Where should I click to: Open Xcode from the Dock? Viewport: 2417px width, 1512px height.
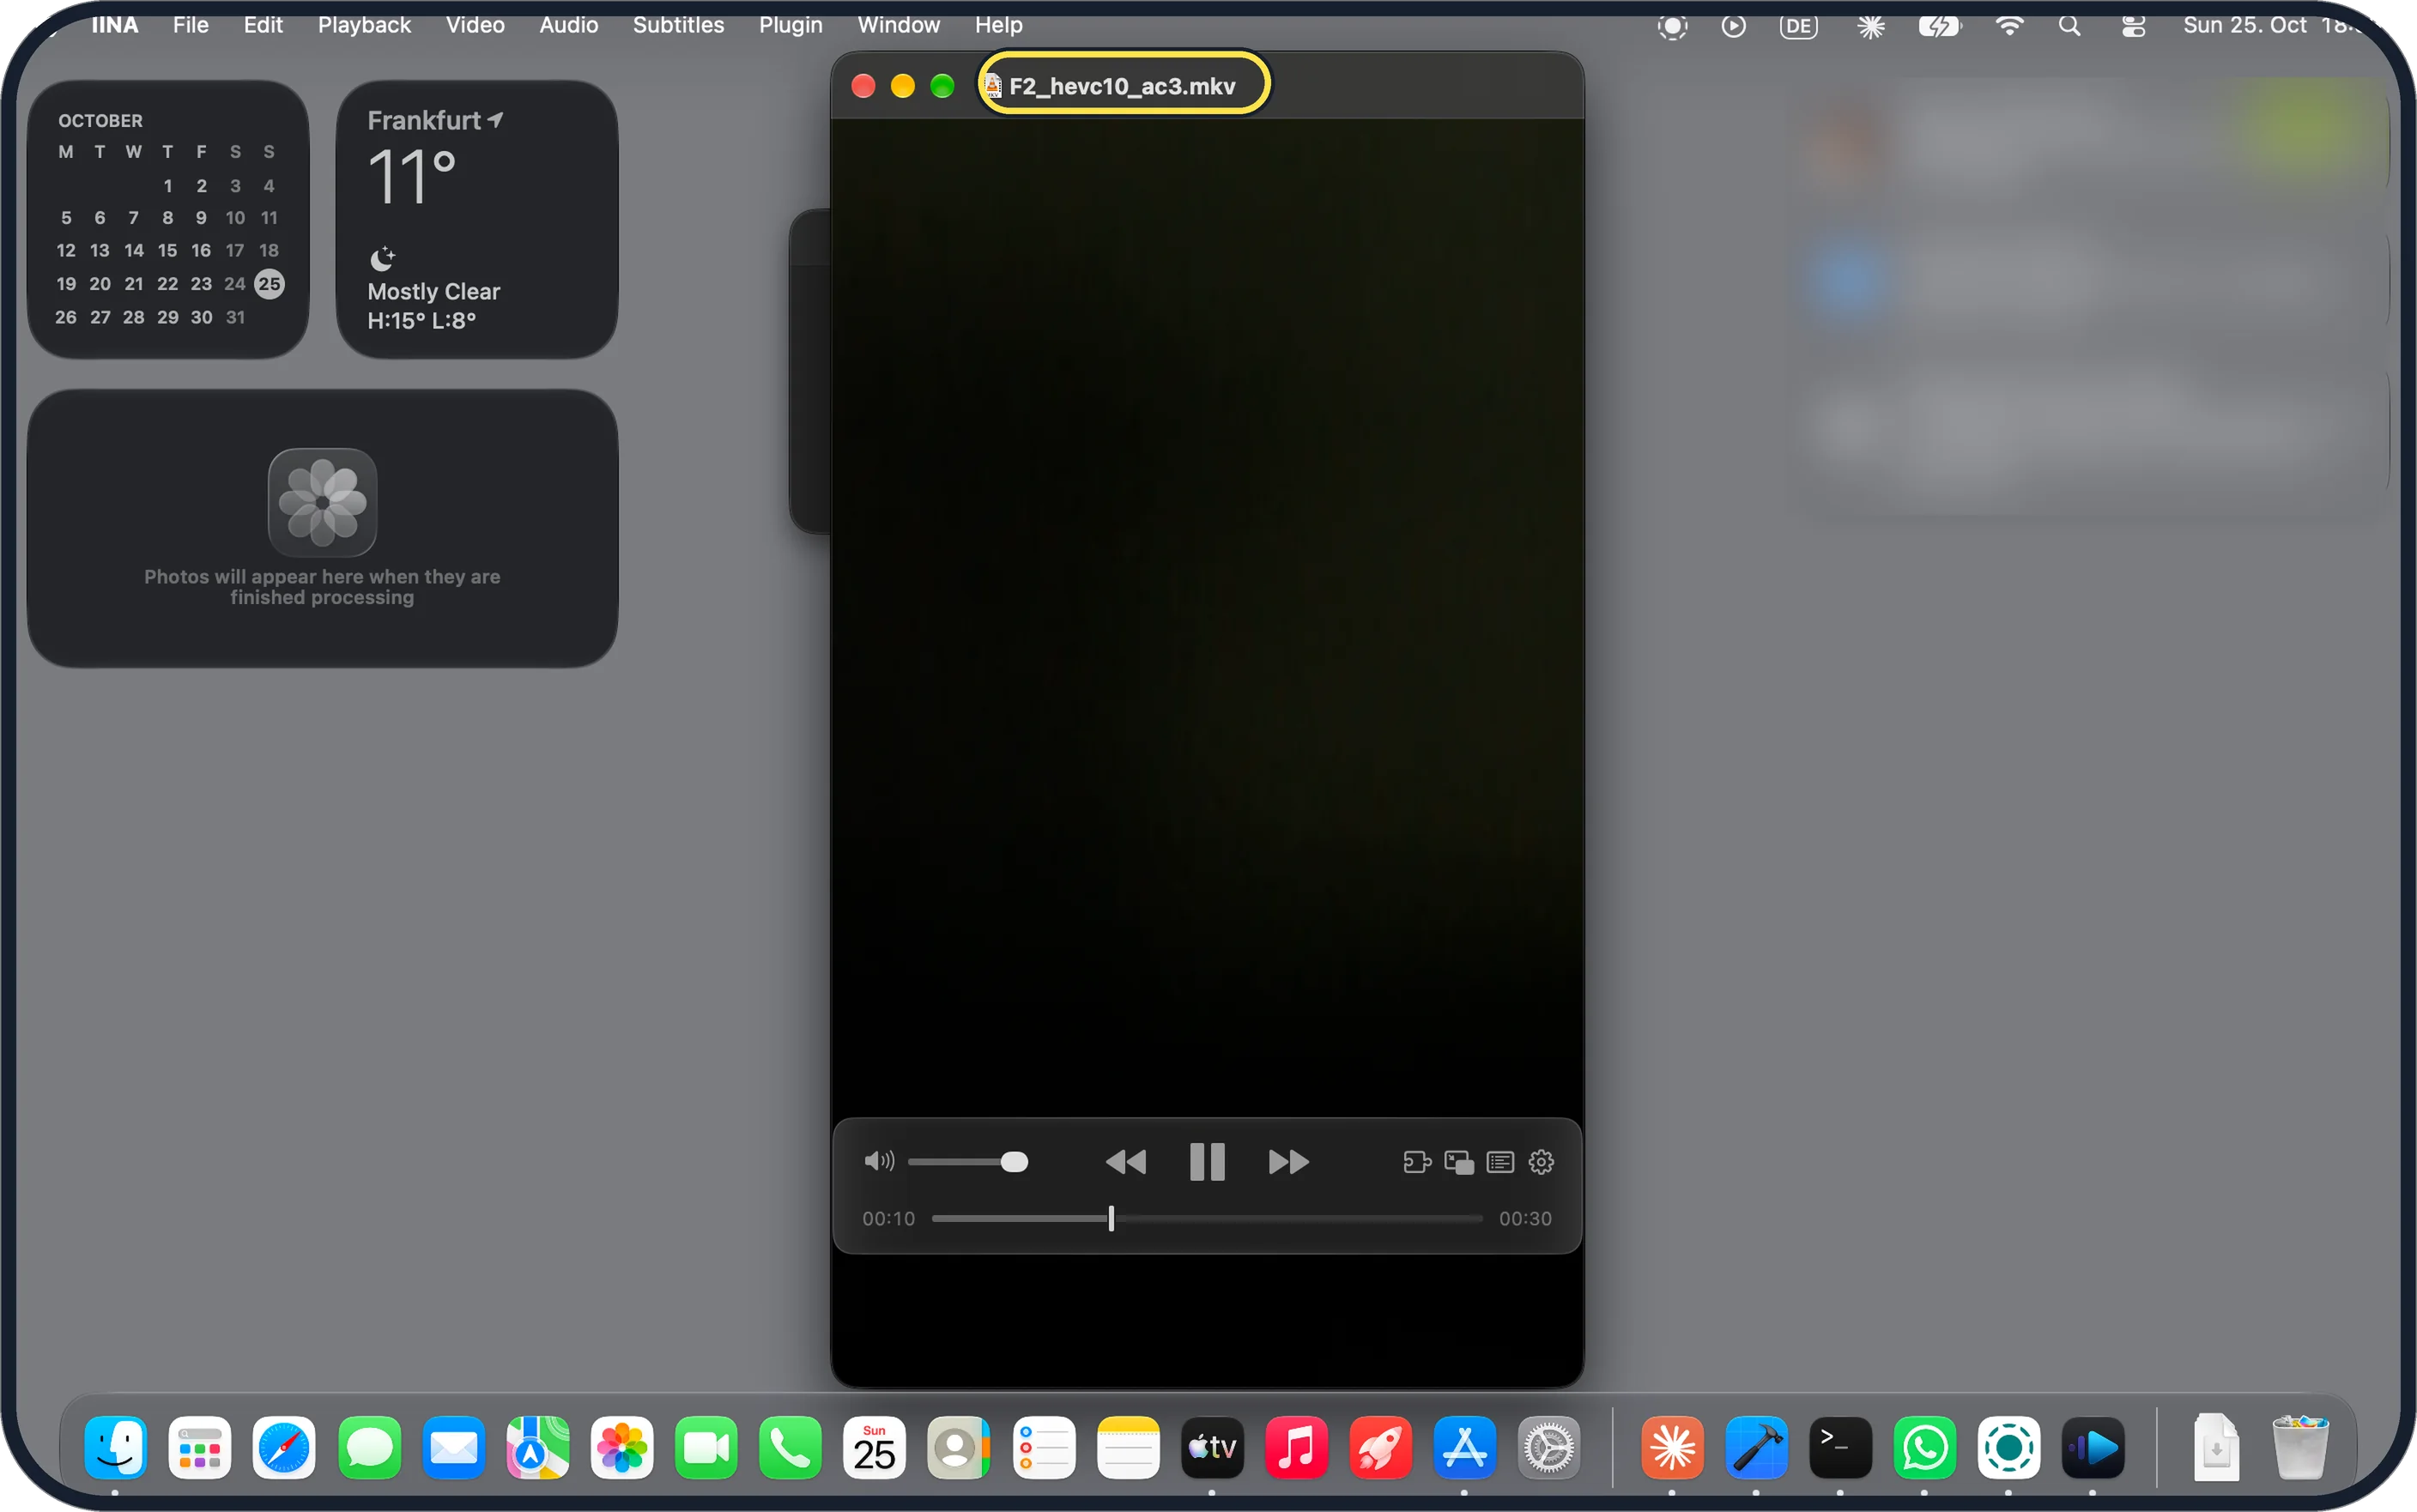coord(1756,1447)
